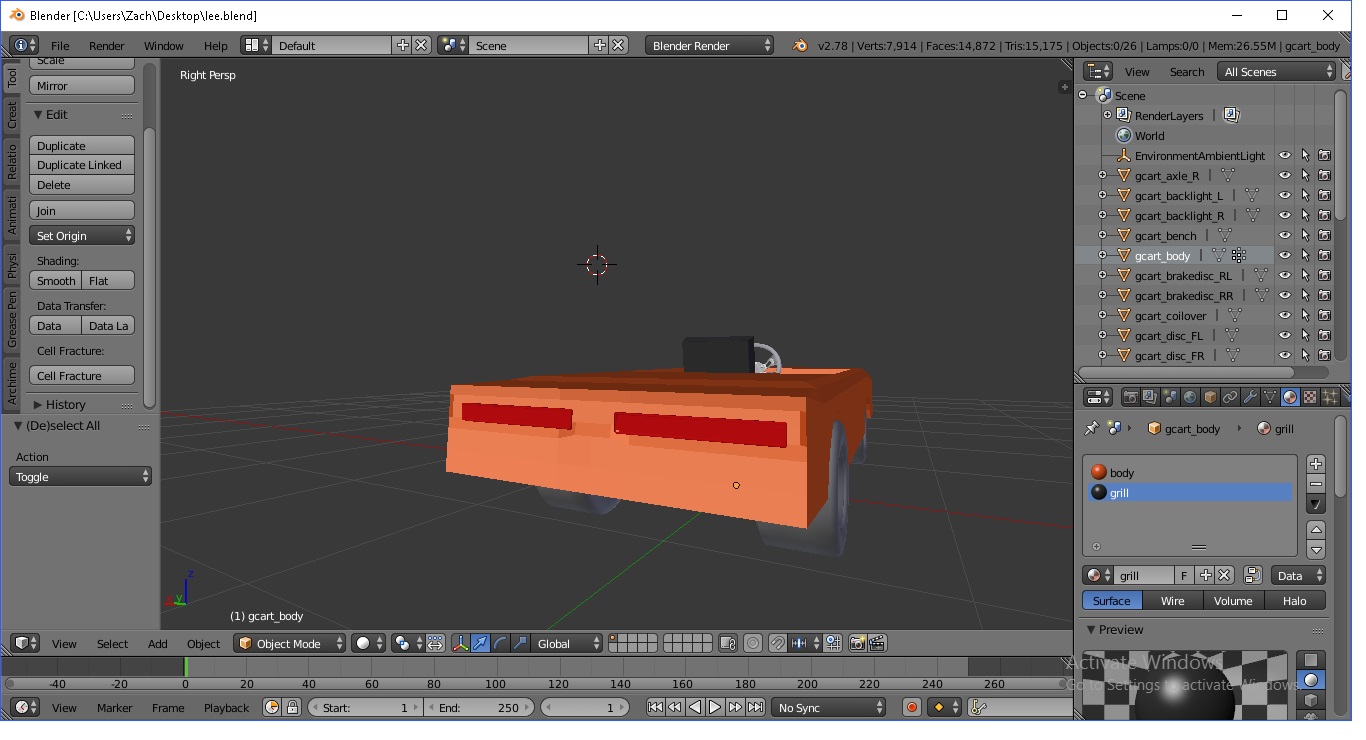Open the Global transform orientation dropdown
The width and height of the screenshot is (1366, 740).
pos(567,643)
